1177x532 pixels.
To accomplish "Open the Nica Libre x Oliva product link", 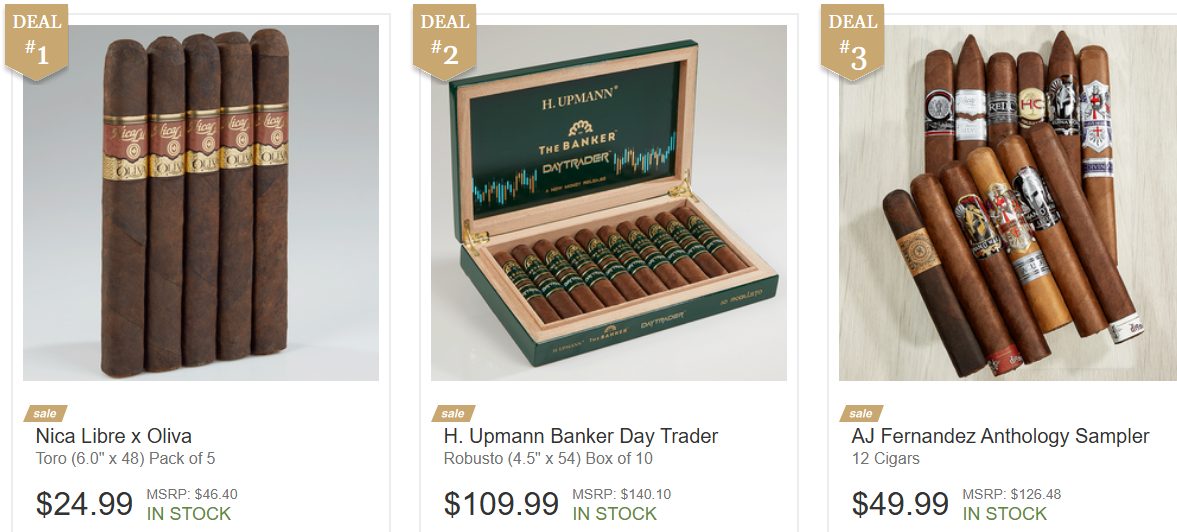I will [x=113, y=436].
